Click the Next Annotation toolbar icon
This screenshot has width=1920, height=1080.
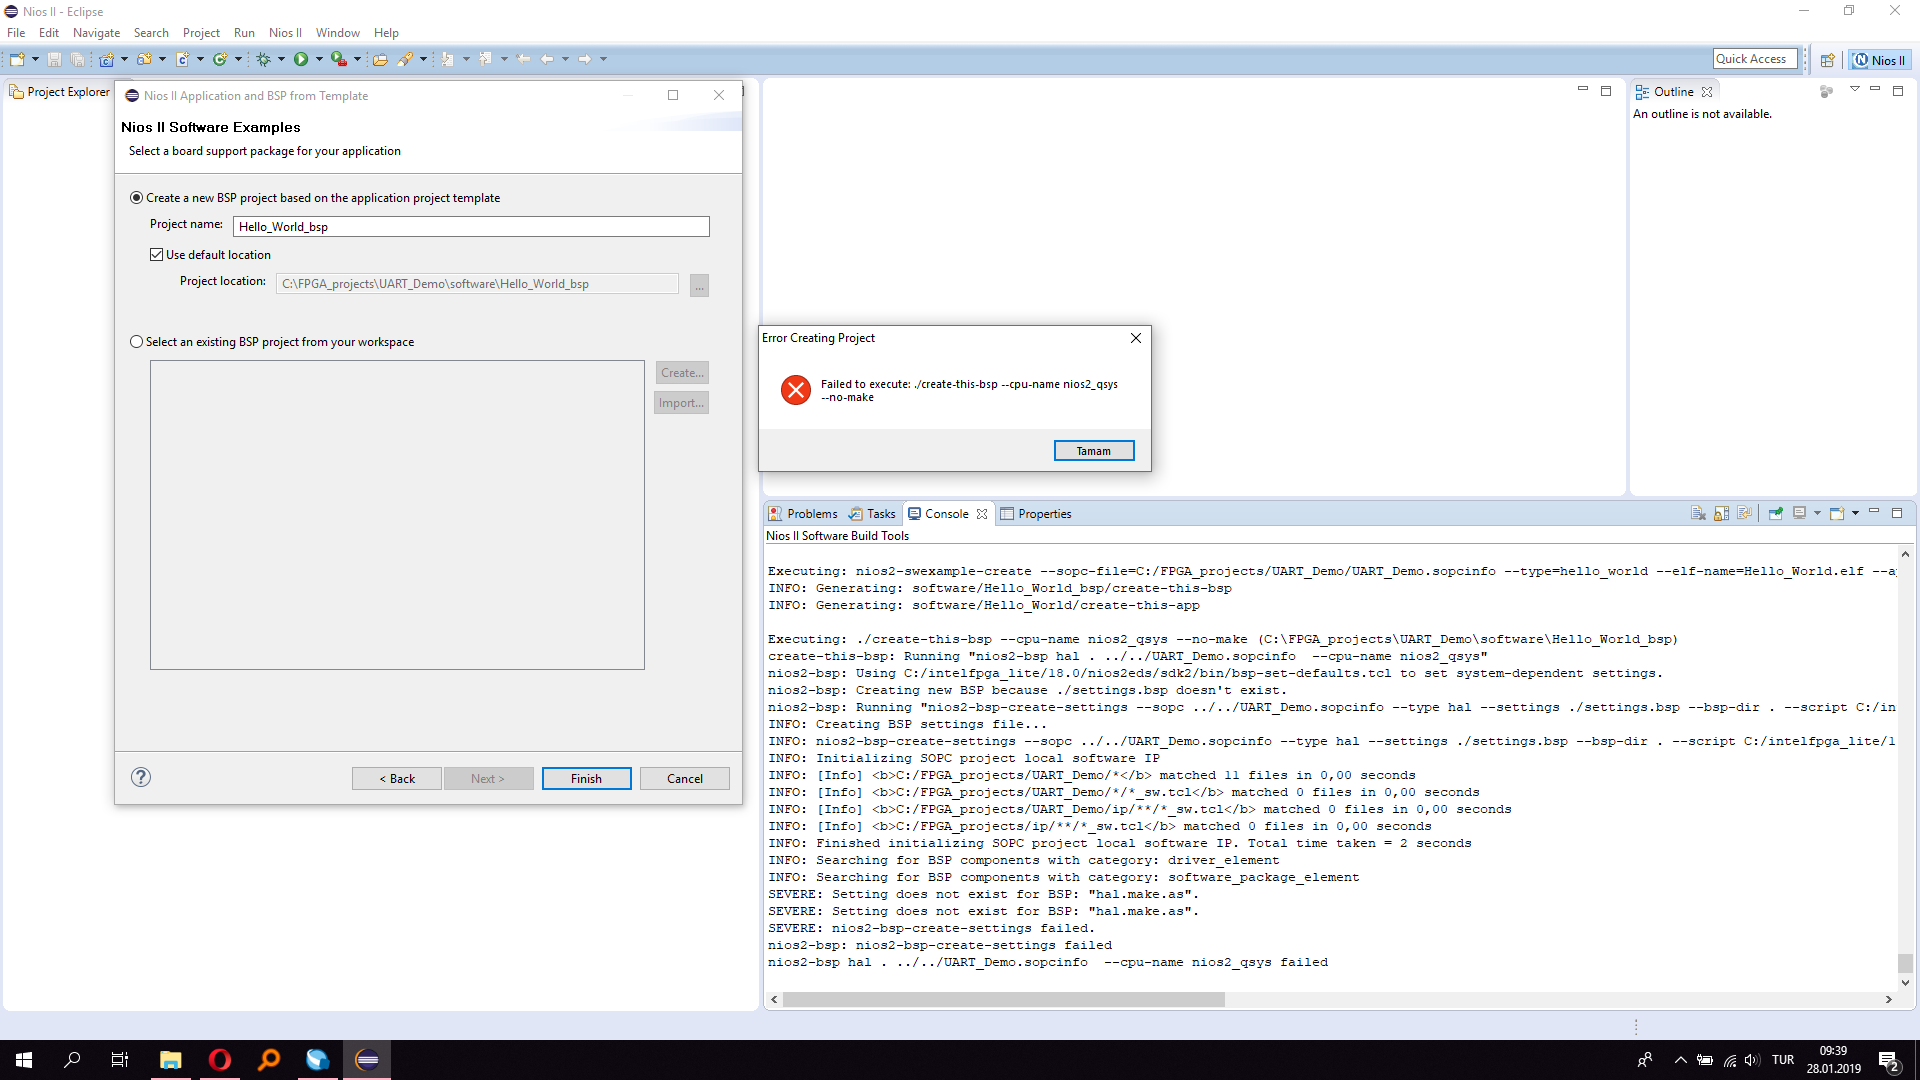pyautogui.click(x=447, y=59)
